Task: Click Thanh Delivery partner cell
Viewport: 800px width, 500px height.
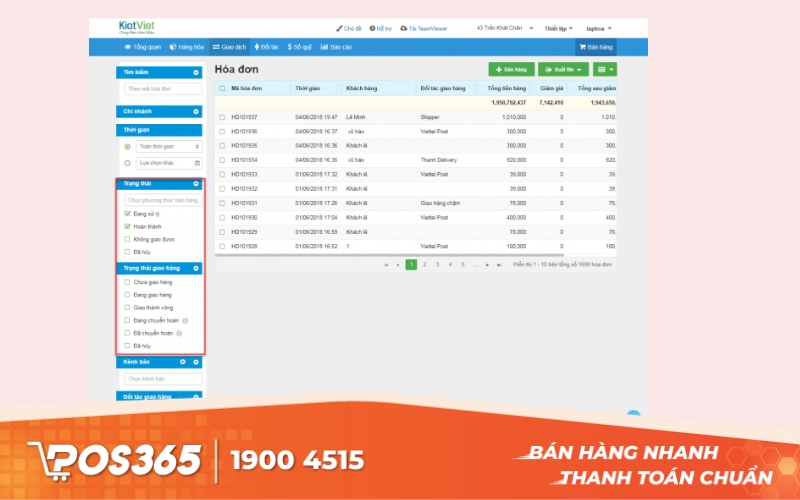Action: (x=438, y=160)
